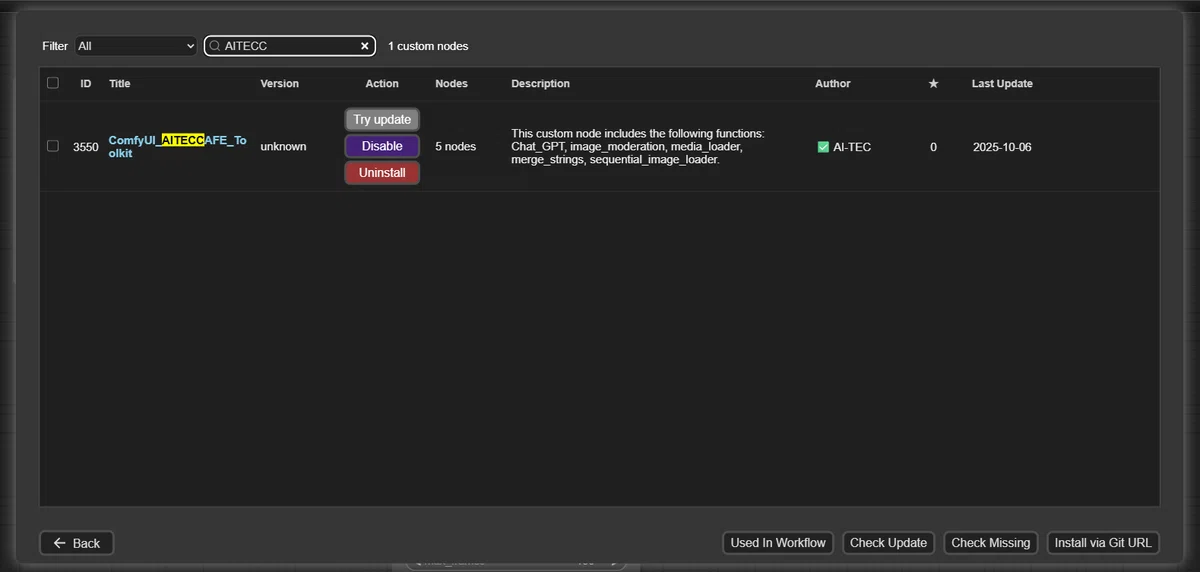Sort by the Nodes column header
The width and height of the screenshot is (1200, 572).
(x=452, y=84)
